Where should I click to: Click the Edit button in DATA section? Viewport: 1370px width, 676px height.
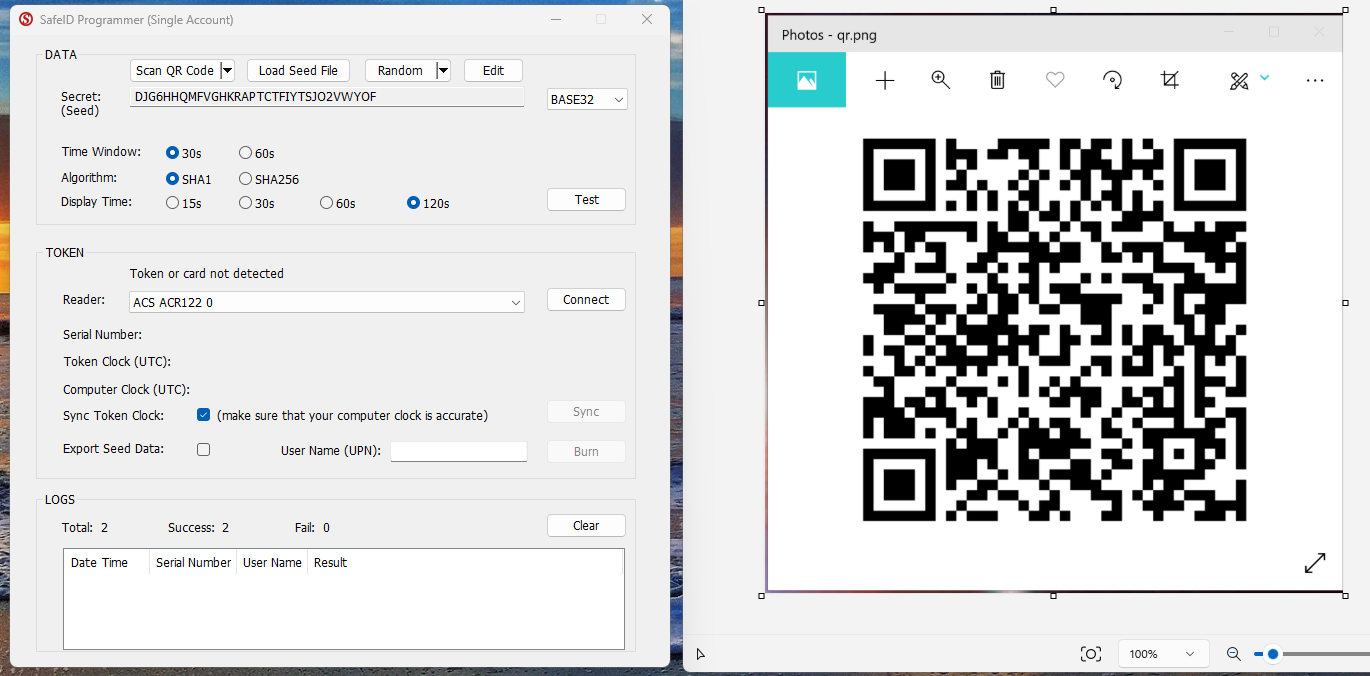tap(493, 70)
